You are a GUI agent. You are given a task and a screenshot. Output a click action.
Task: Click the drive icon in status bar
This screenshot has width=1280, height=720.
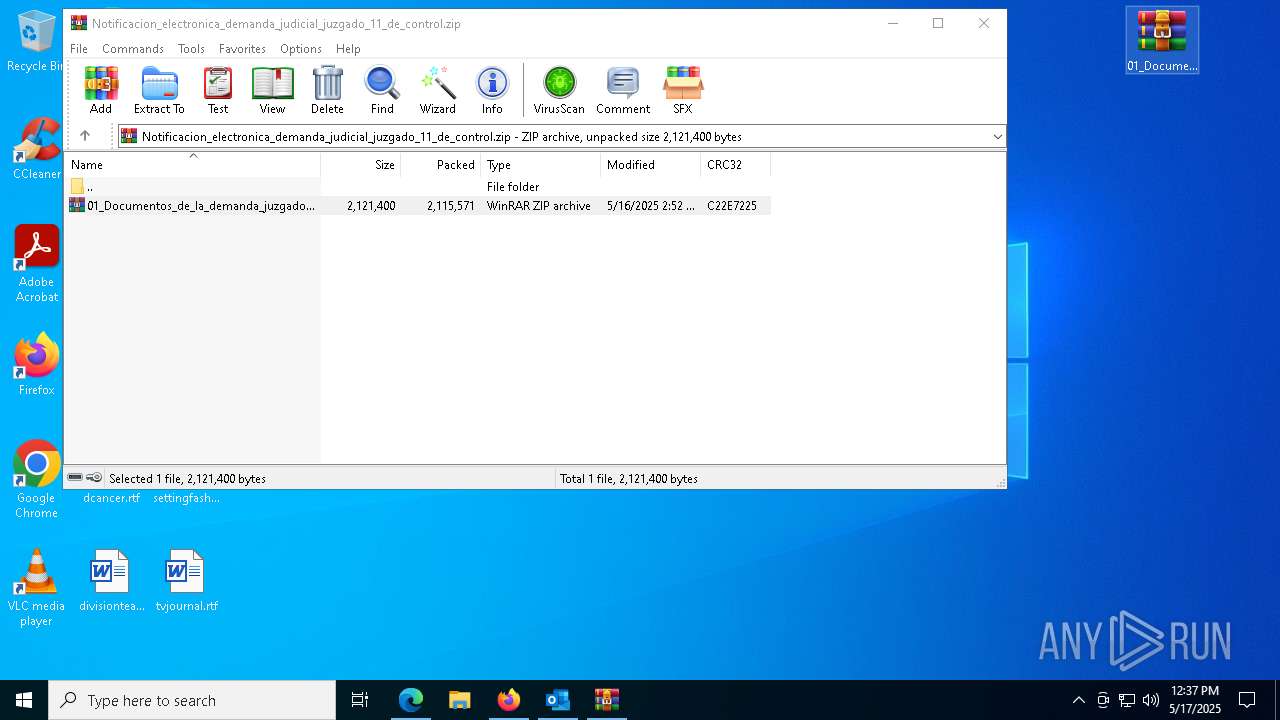click(x=75, y=478)
